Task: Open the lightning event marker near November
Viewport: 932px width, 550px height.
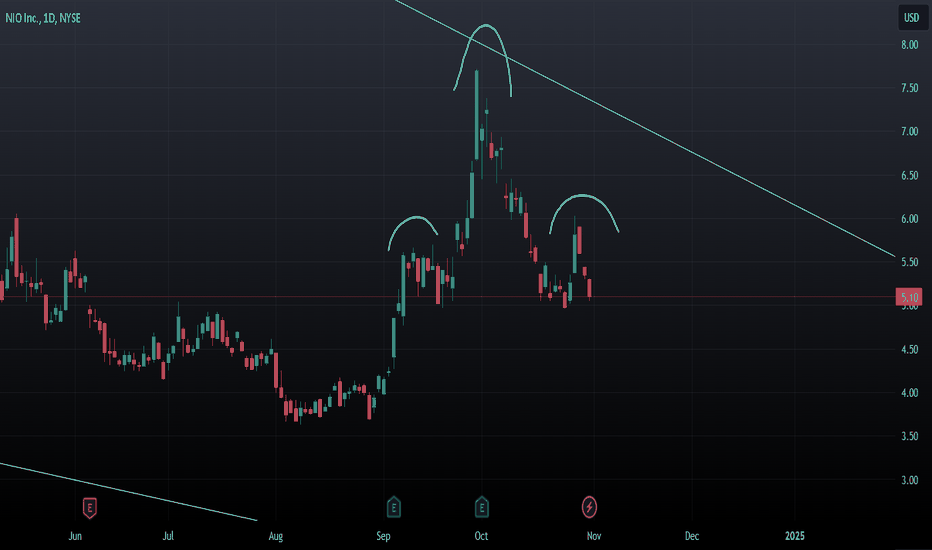Action: click(589, 507)
